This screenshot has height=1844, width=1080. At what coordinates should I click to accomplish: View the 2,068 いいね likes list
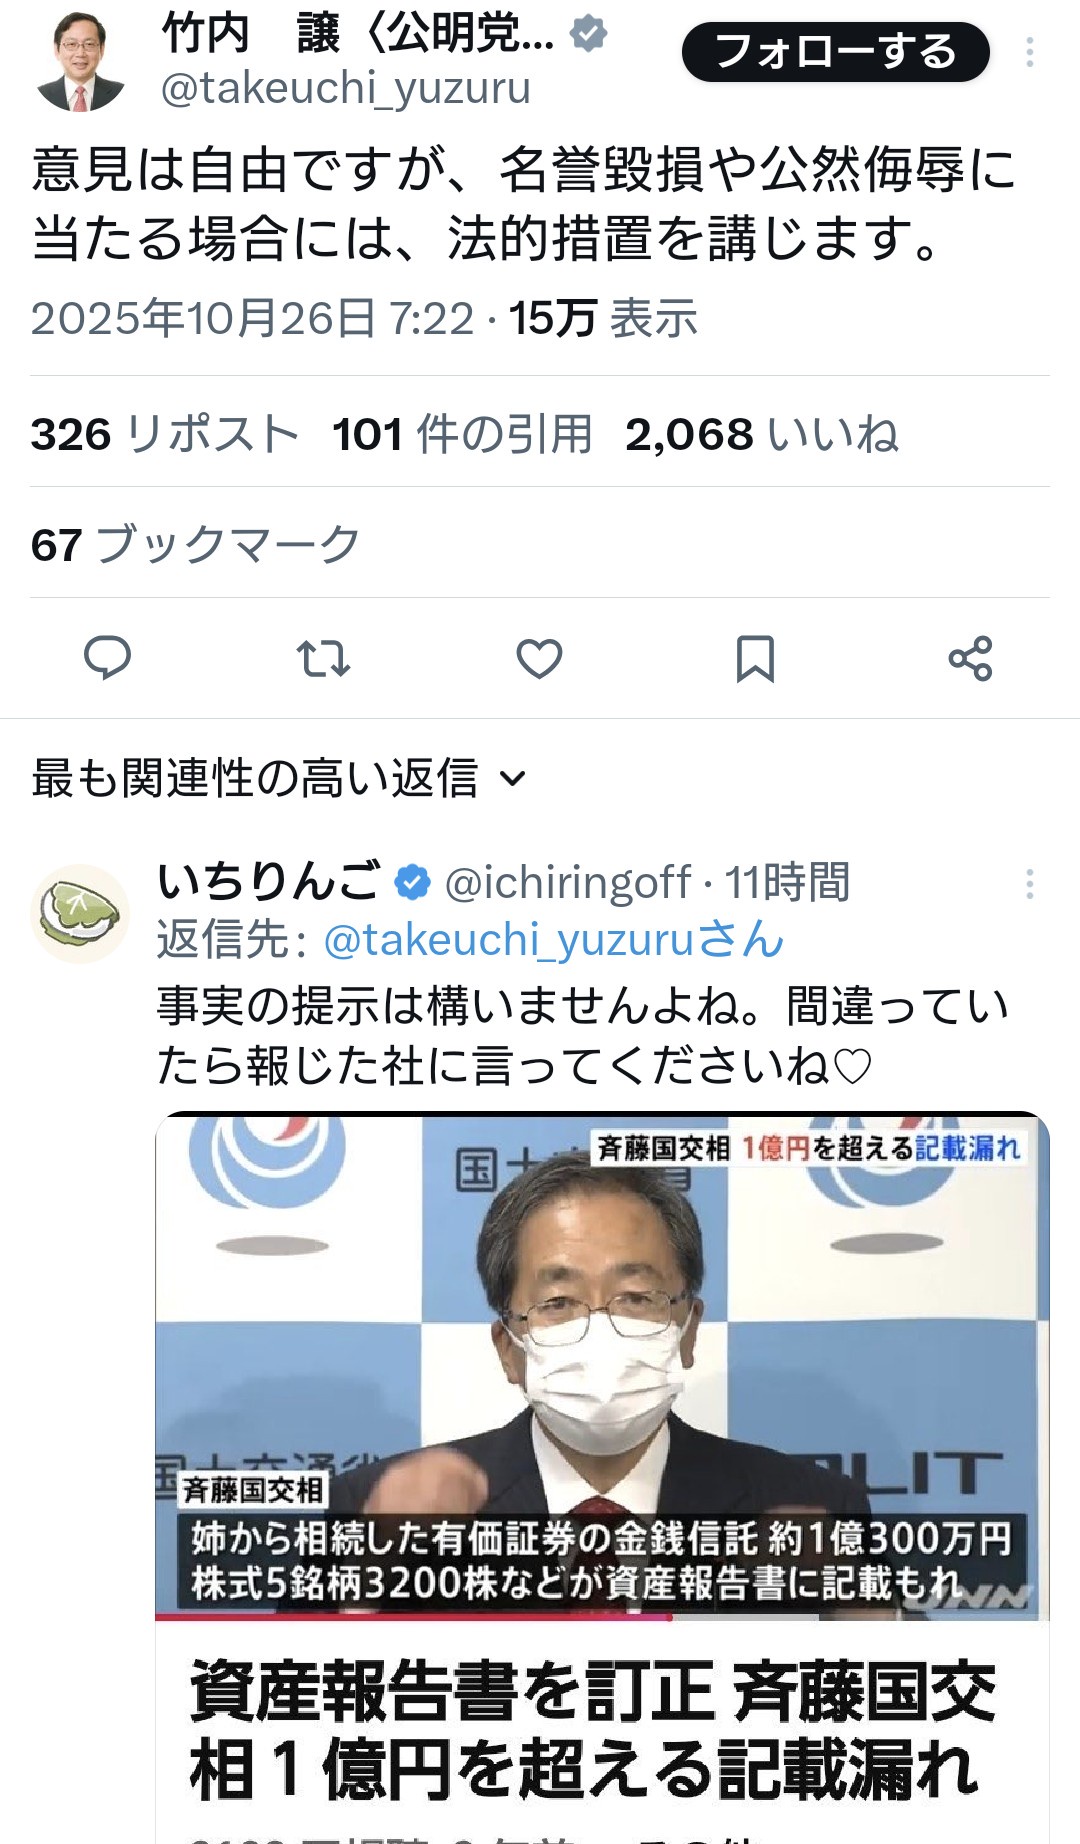(x=761, y=435)
